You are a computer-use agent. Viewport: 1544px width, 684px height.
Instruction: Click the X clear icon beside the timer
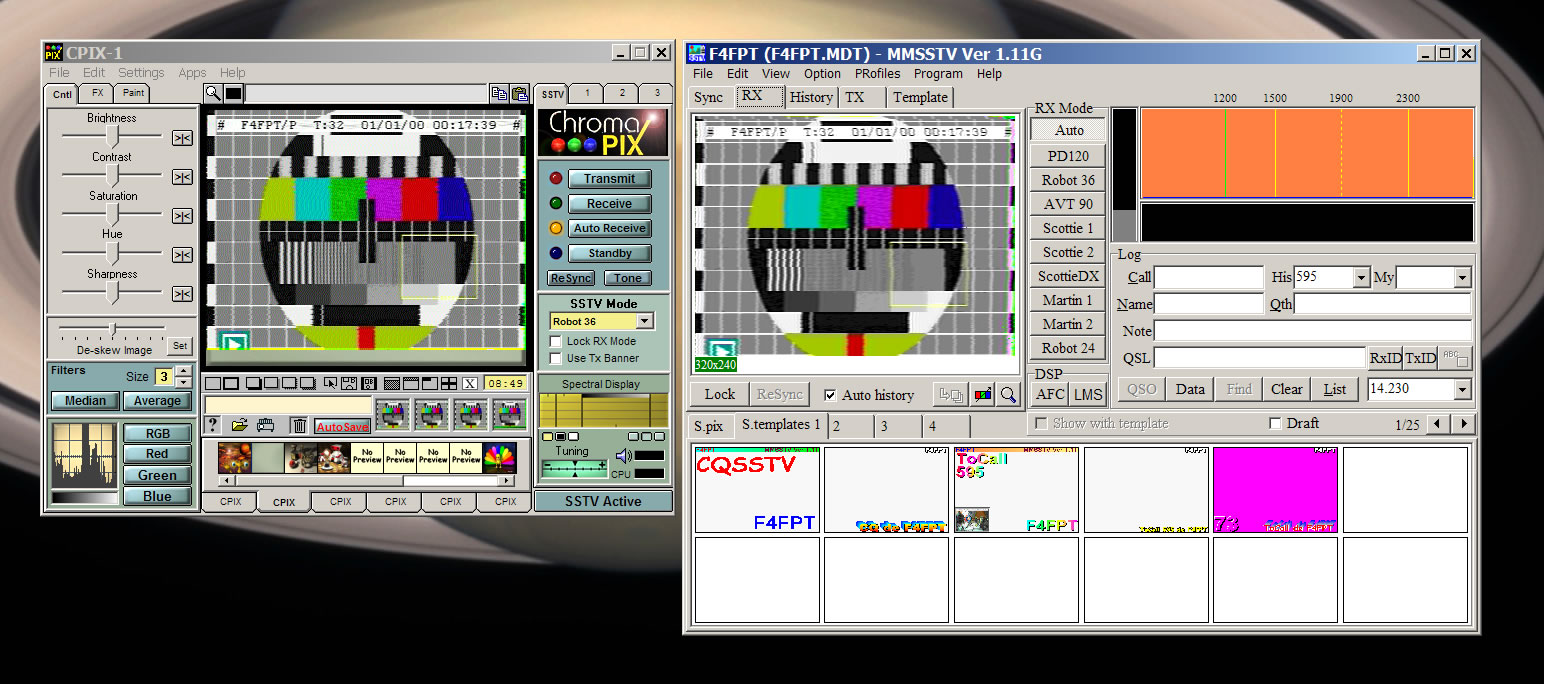[469, 383]
